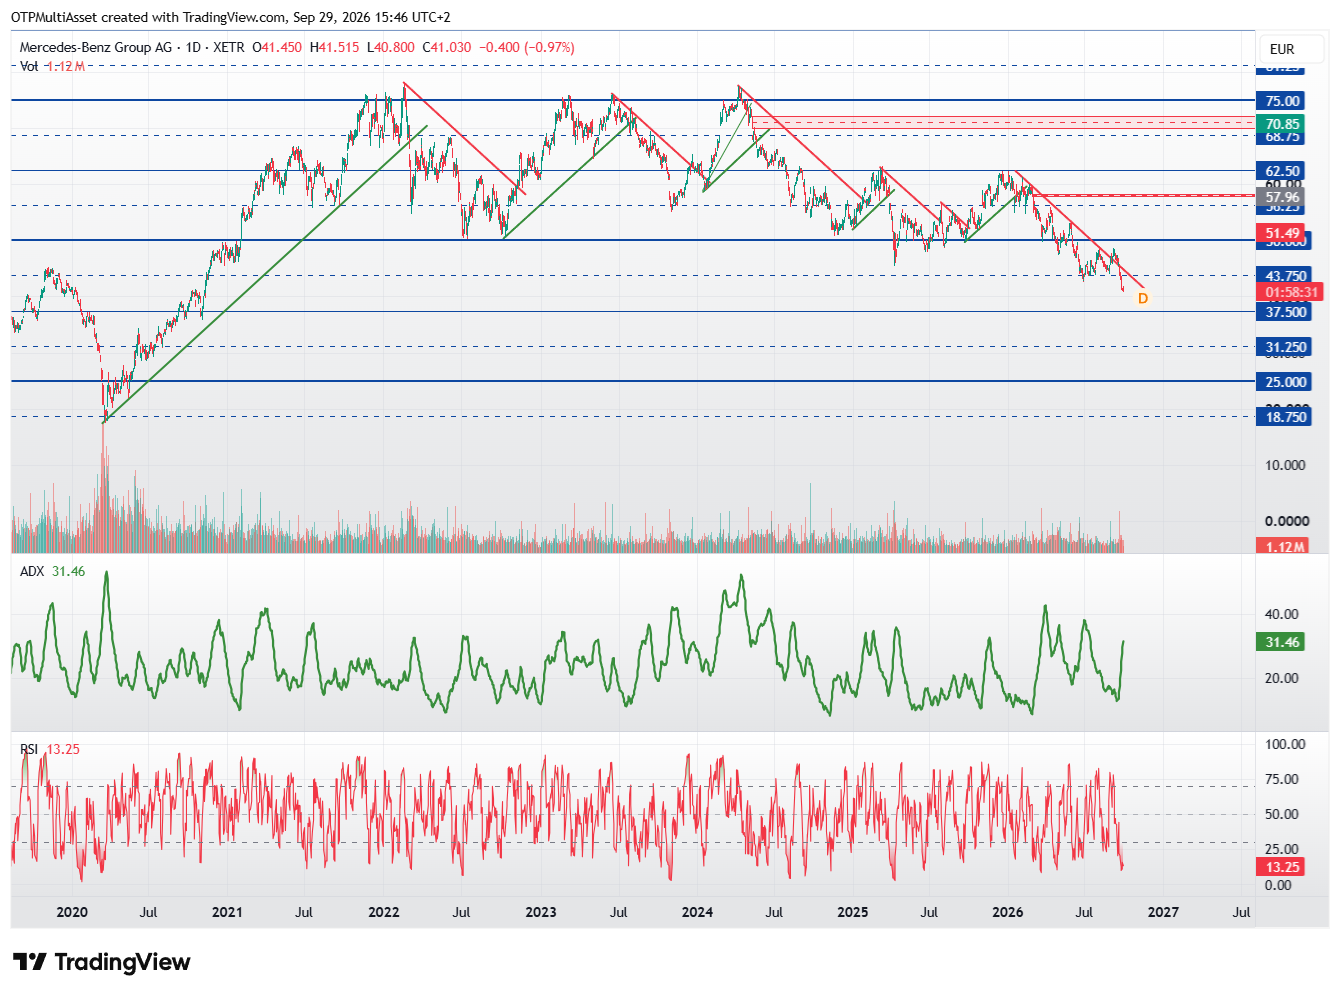Click the 2021 label on time axis
The width and height of the screenshot is (1340, 996).
[x=227, y=912]
